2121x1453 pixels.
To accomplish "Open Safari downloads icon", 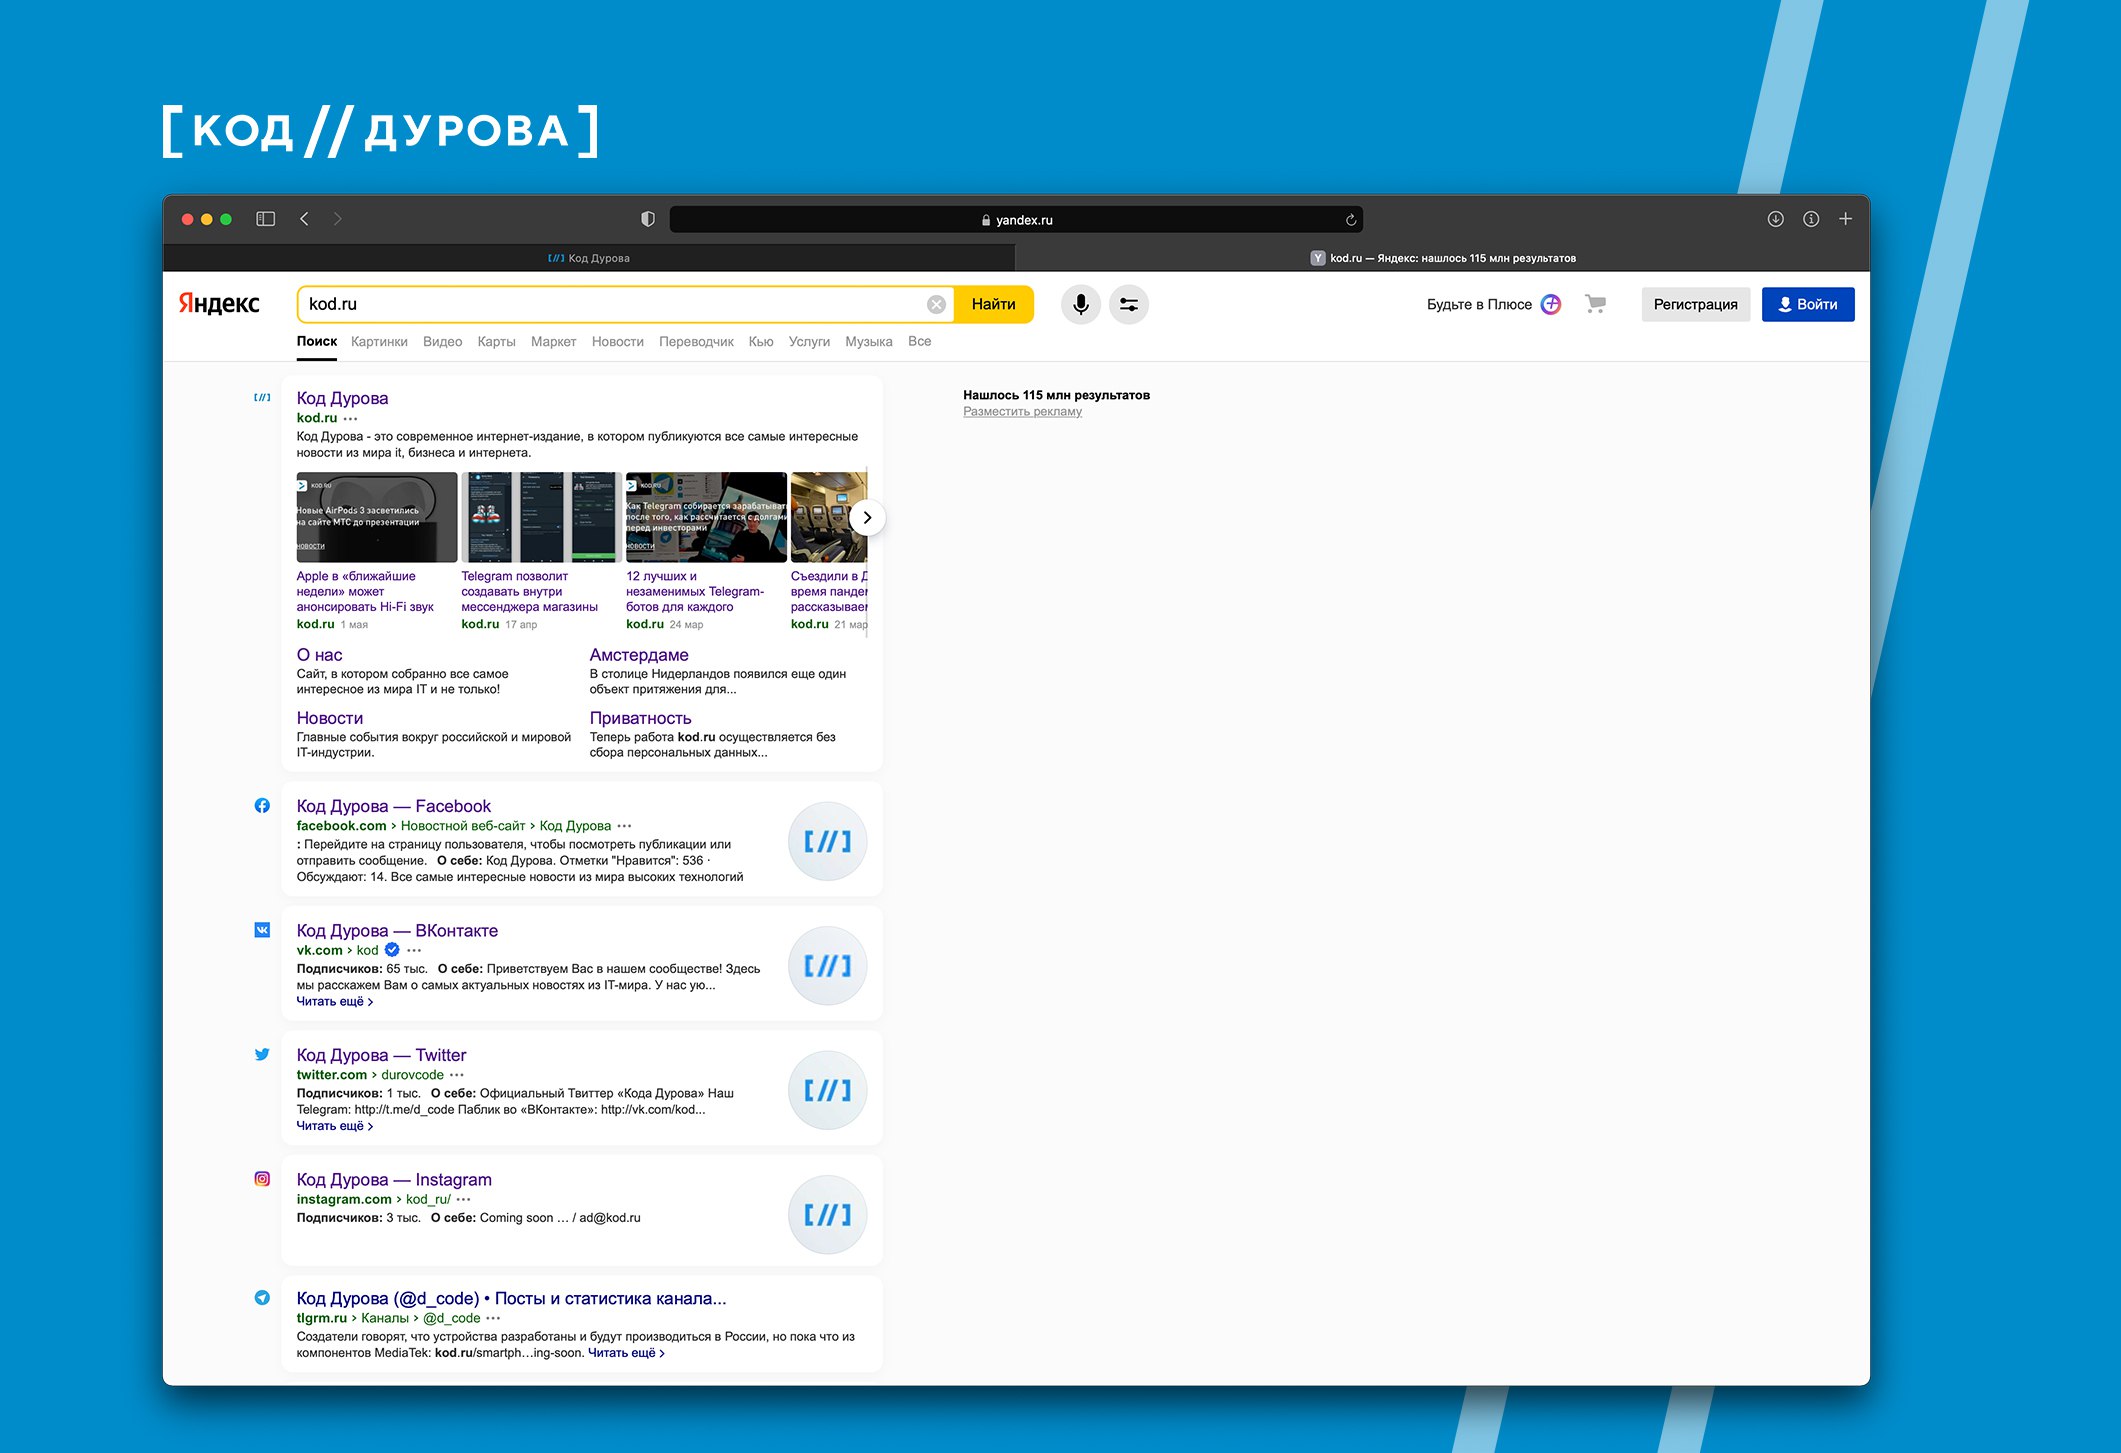I will point(1775,219).
